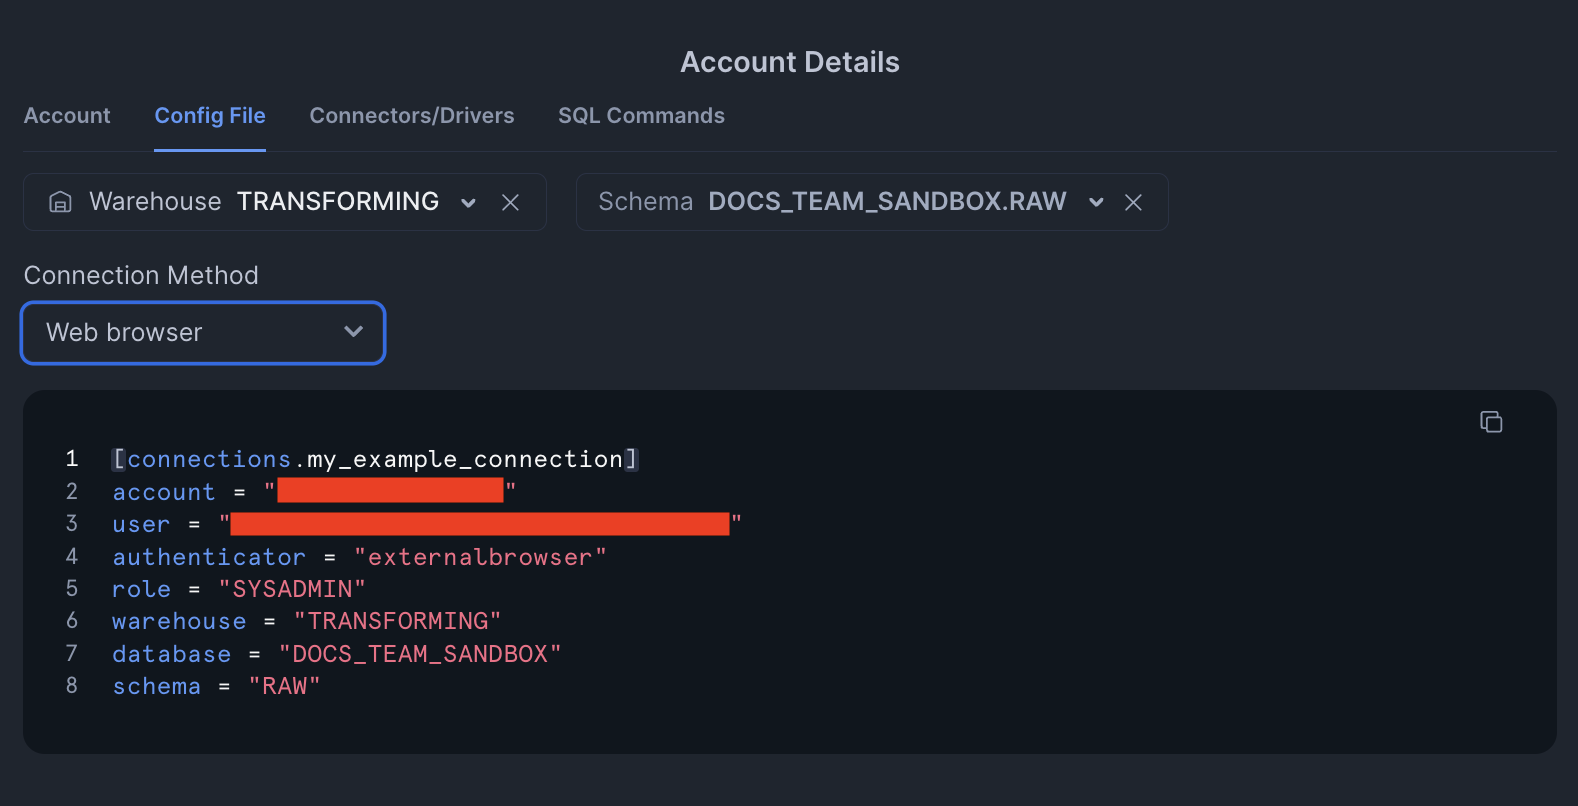This screenshot has height=806, width=1578.
Task: Select the redacted account value on line 2
Action: pos(390,490)
